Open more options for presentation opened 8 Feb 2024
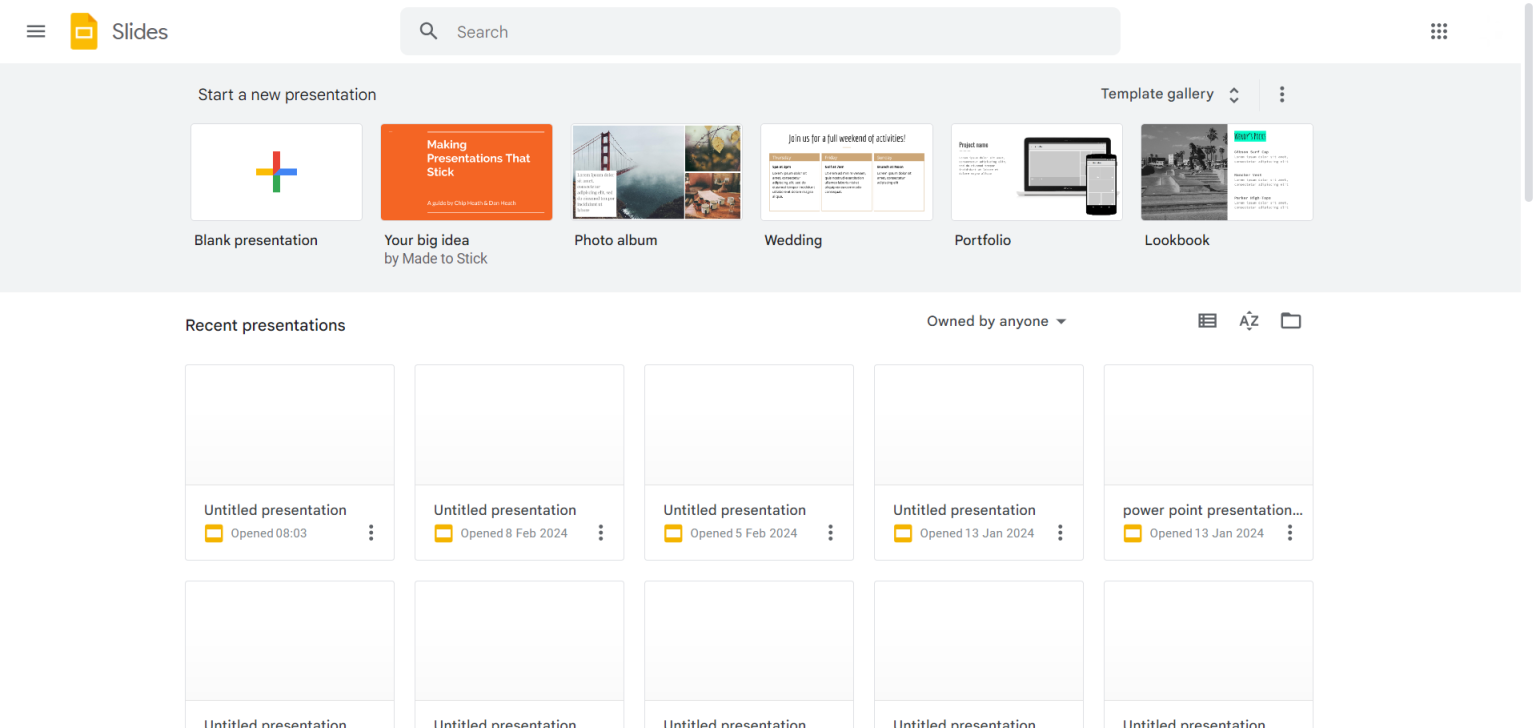 pos(601,533)
